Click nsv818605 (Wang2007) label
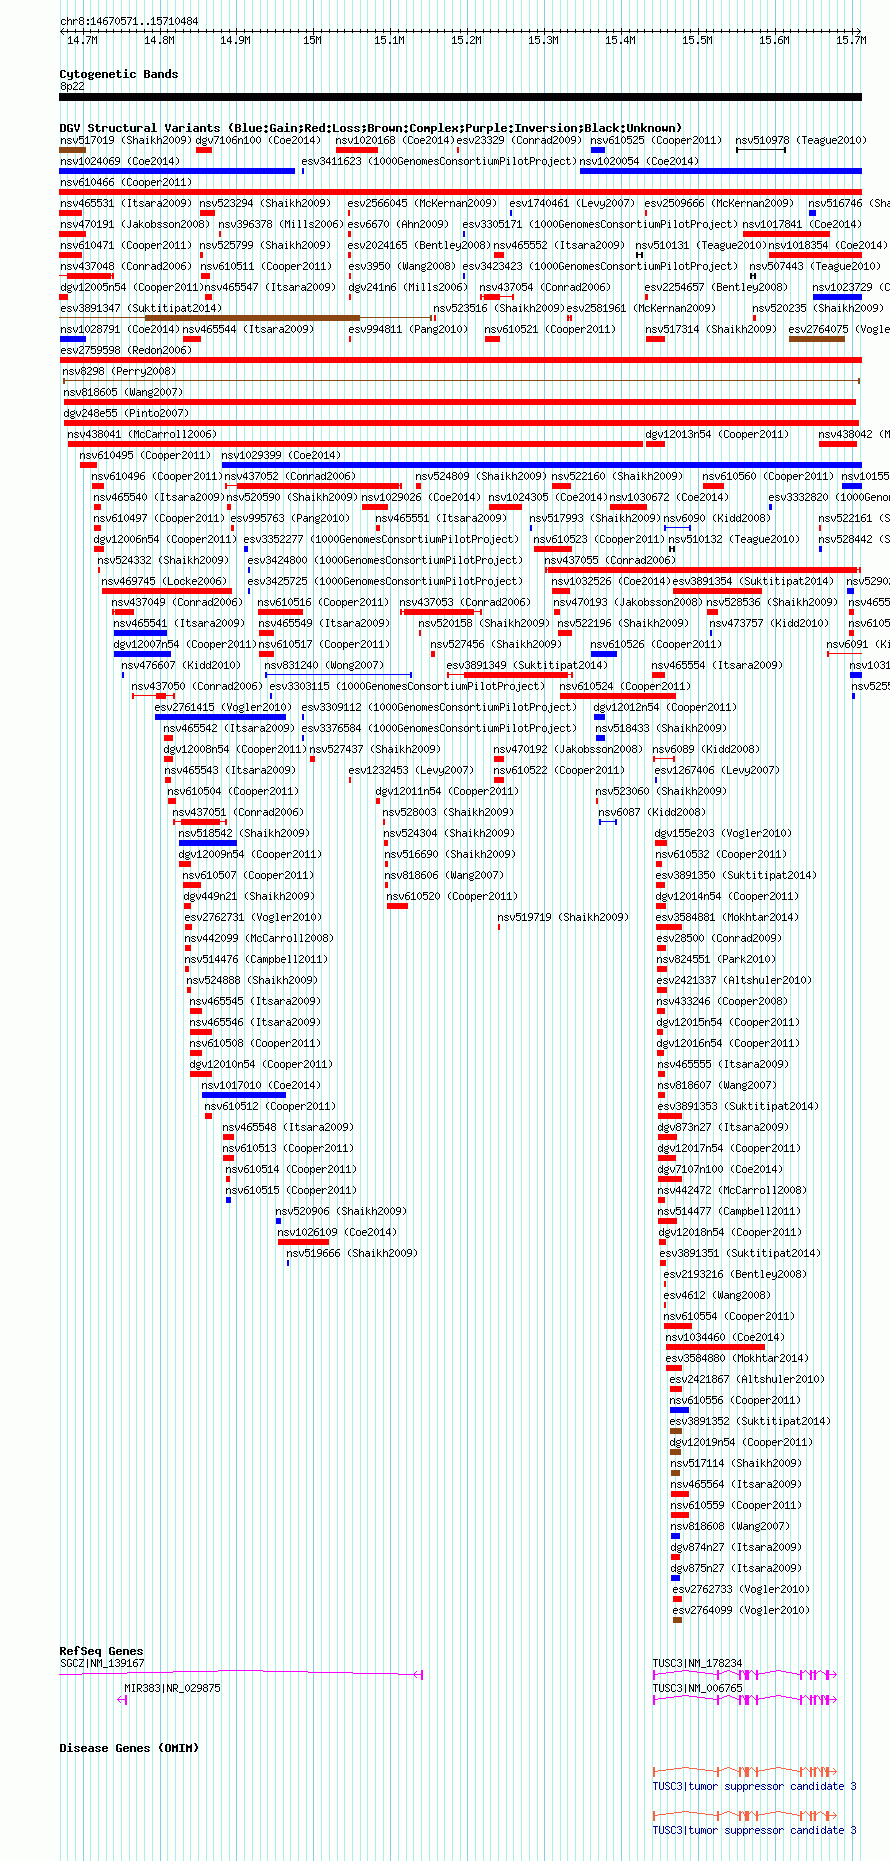This screenshot has width=890, height=1861. (123, 392)
